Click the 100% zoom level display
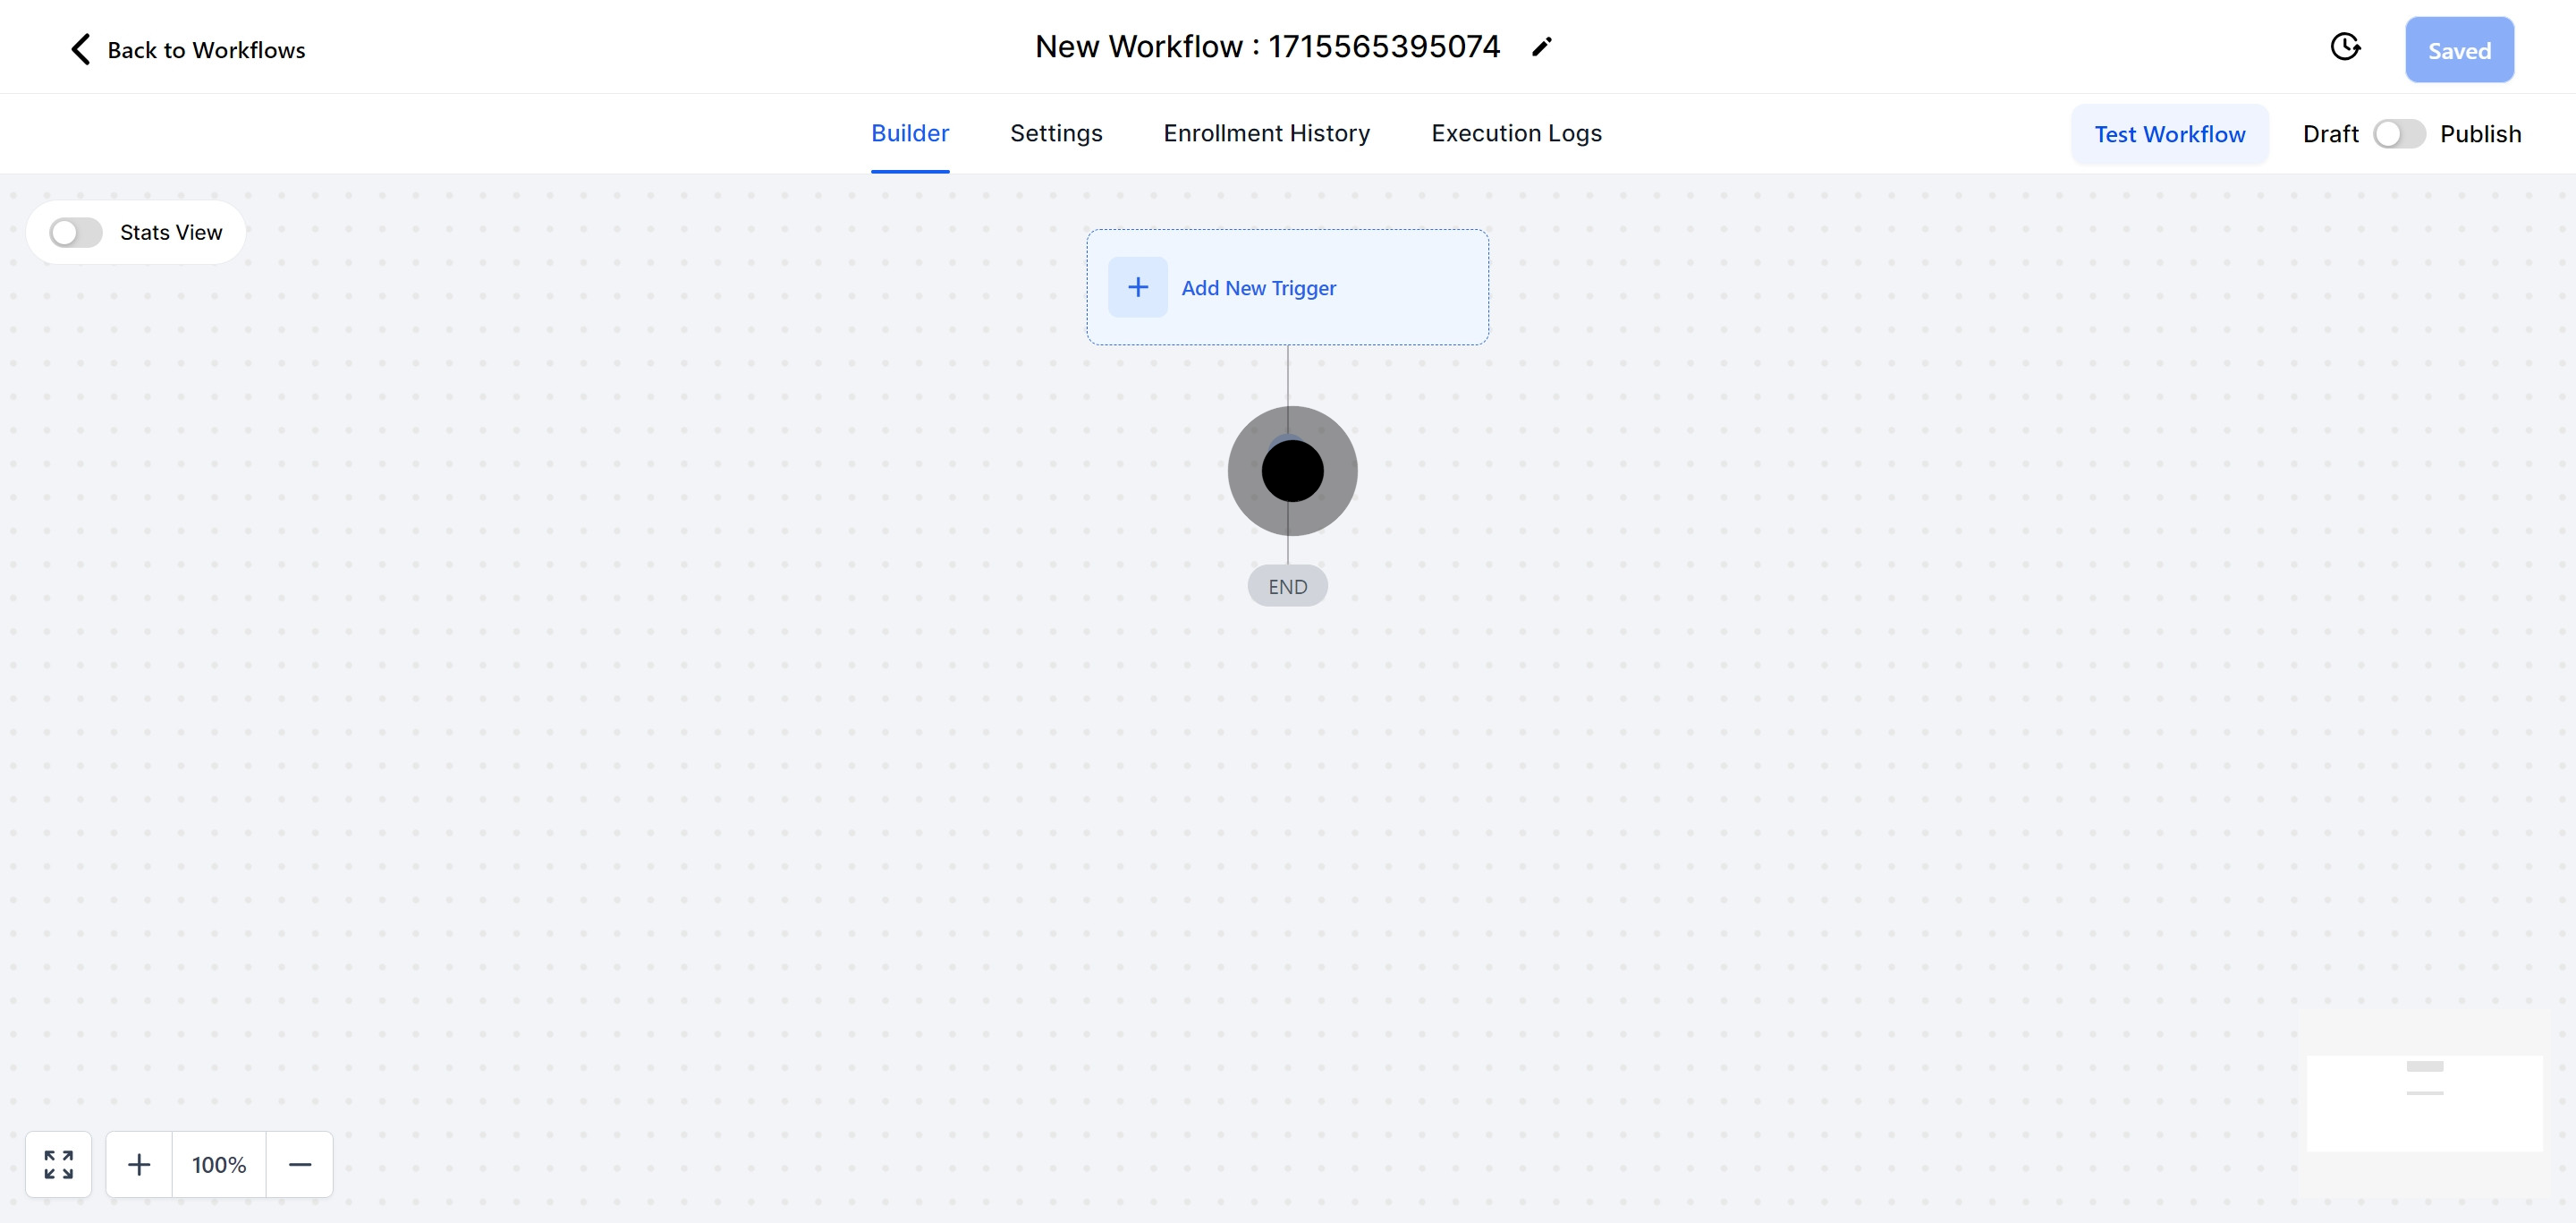 [x=219, y=1164]
